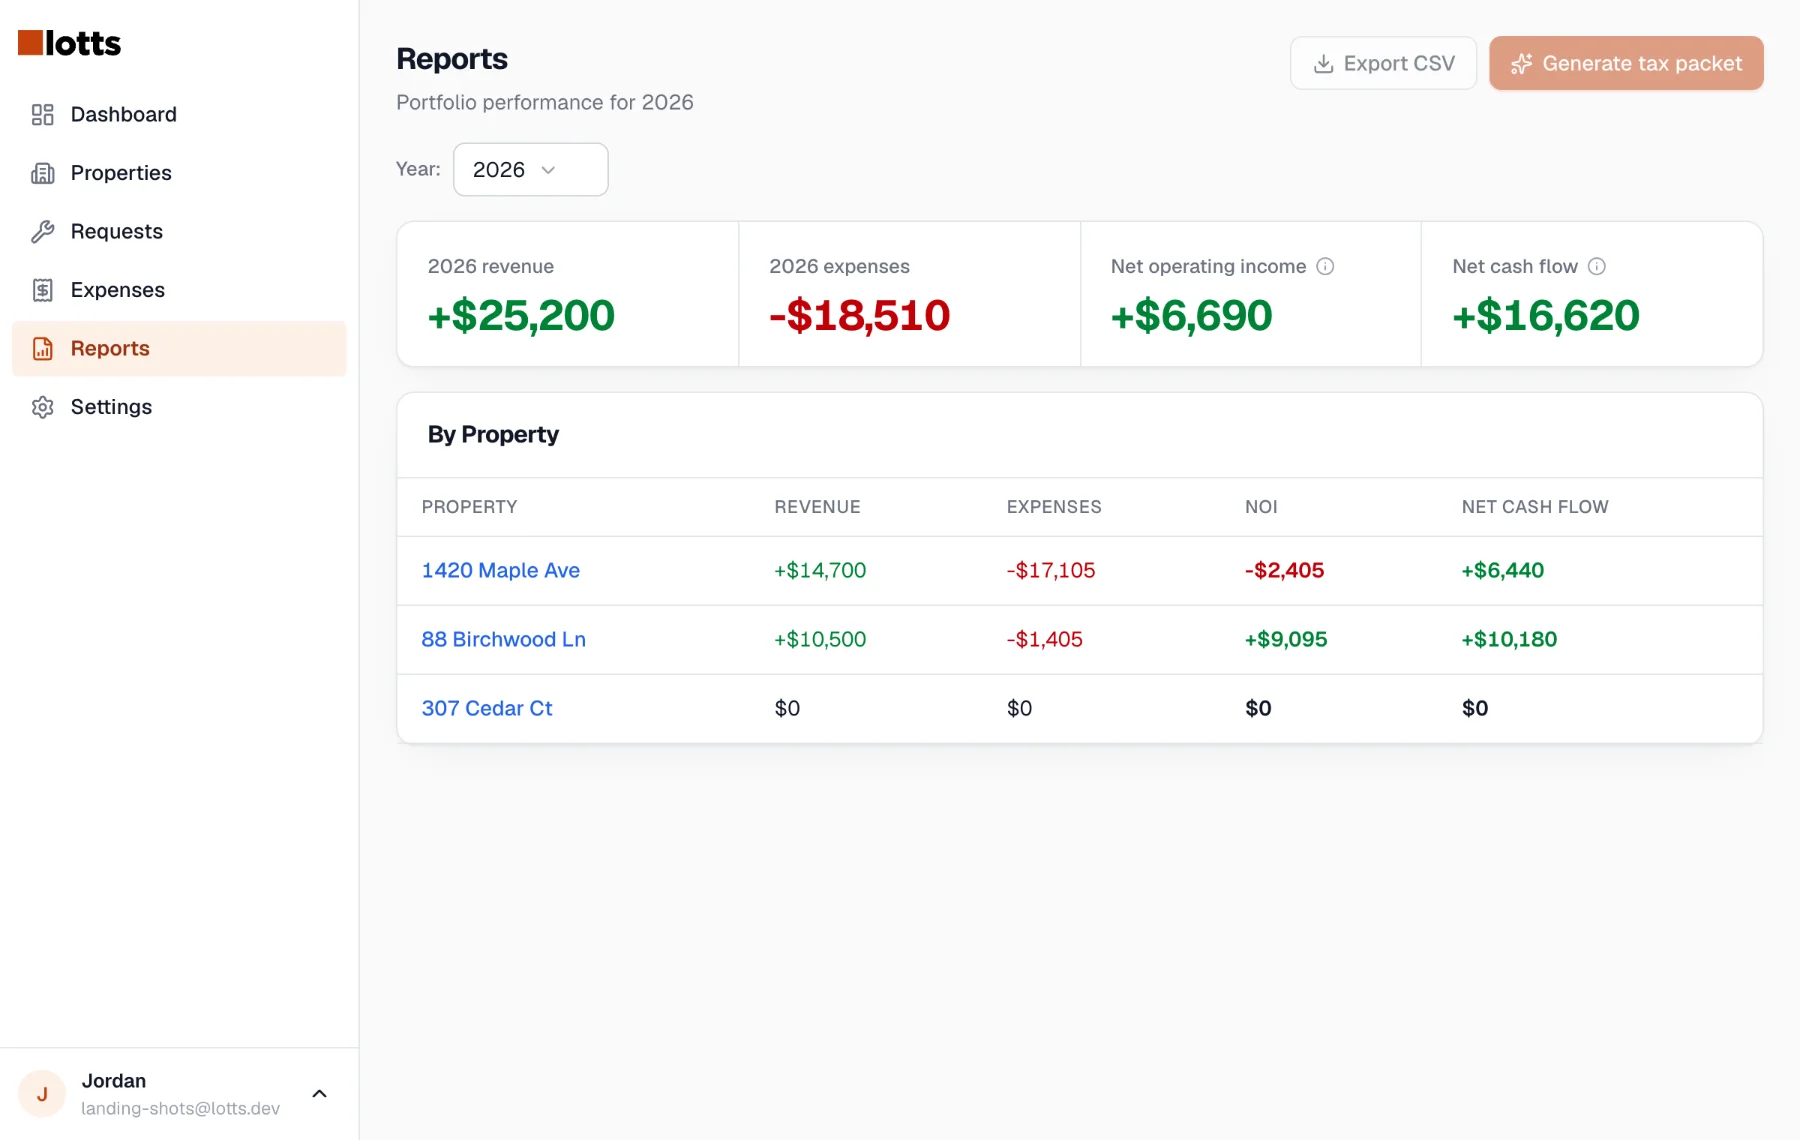Click the Requests wrench icon
The width and height of the screenshot is (1800, 1140).
pos(42,232)
